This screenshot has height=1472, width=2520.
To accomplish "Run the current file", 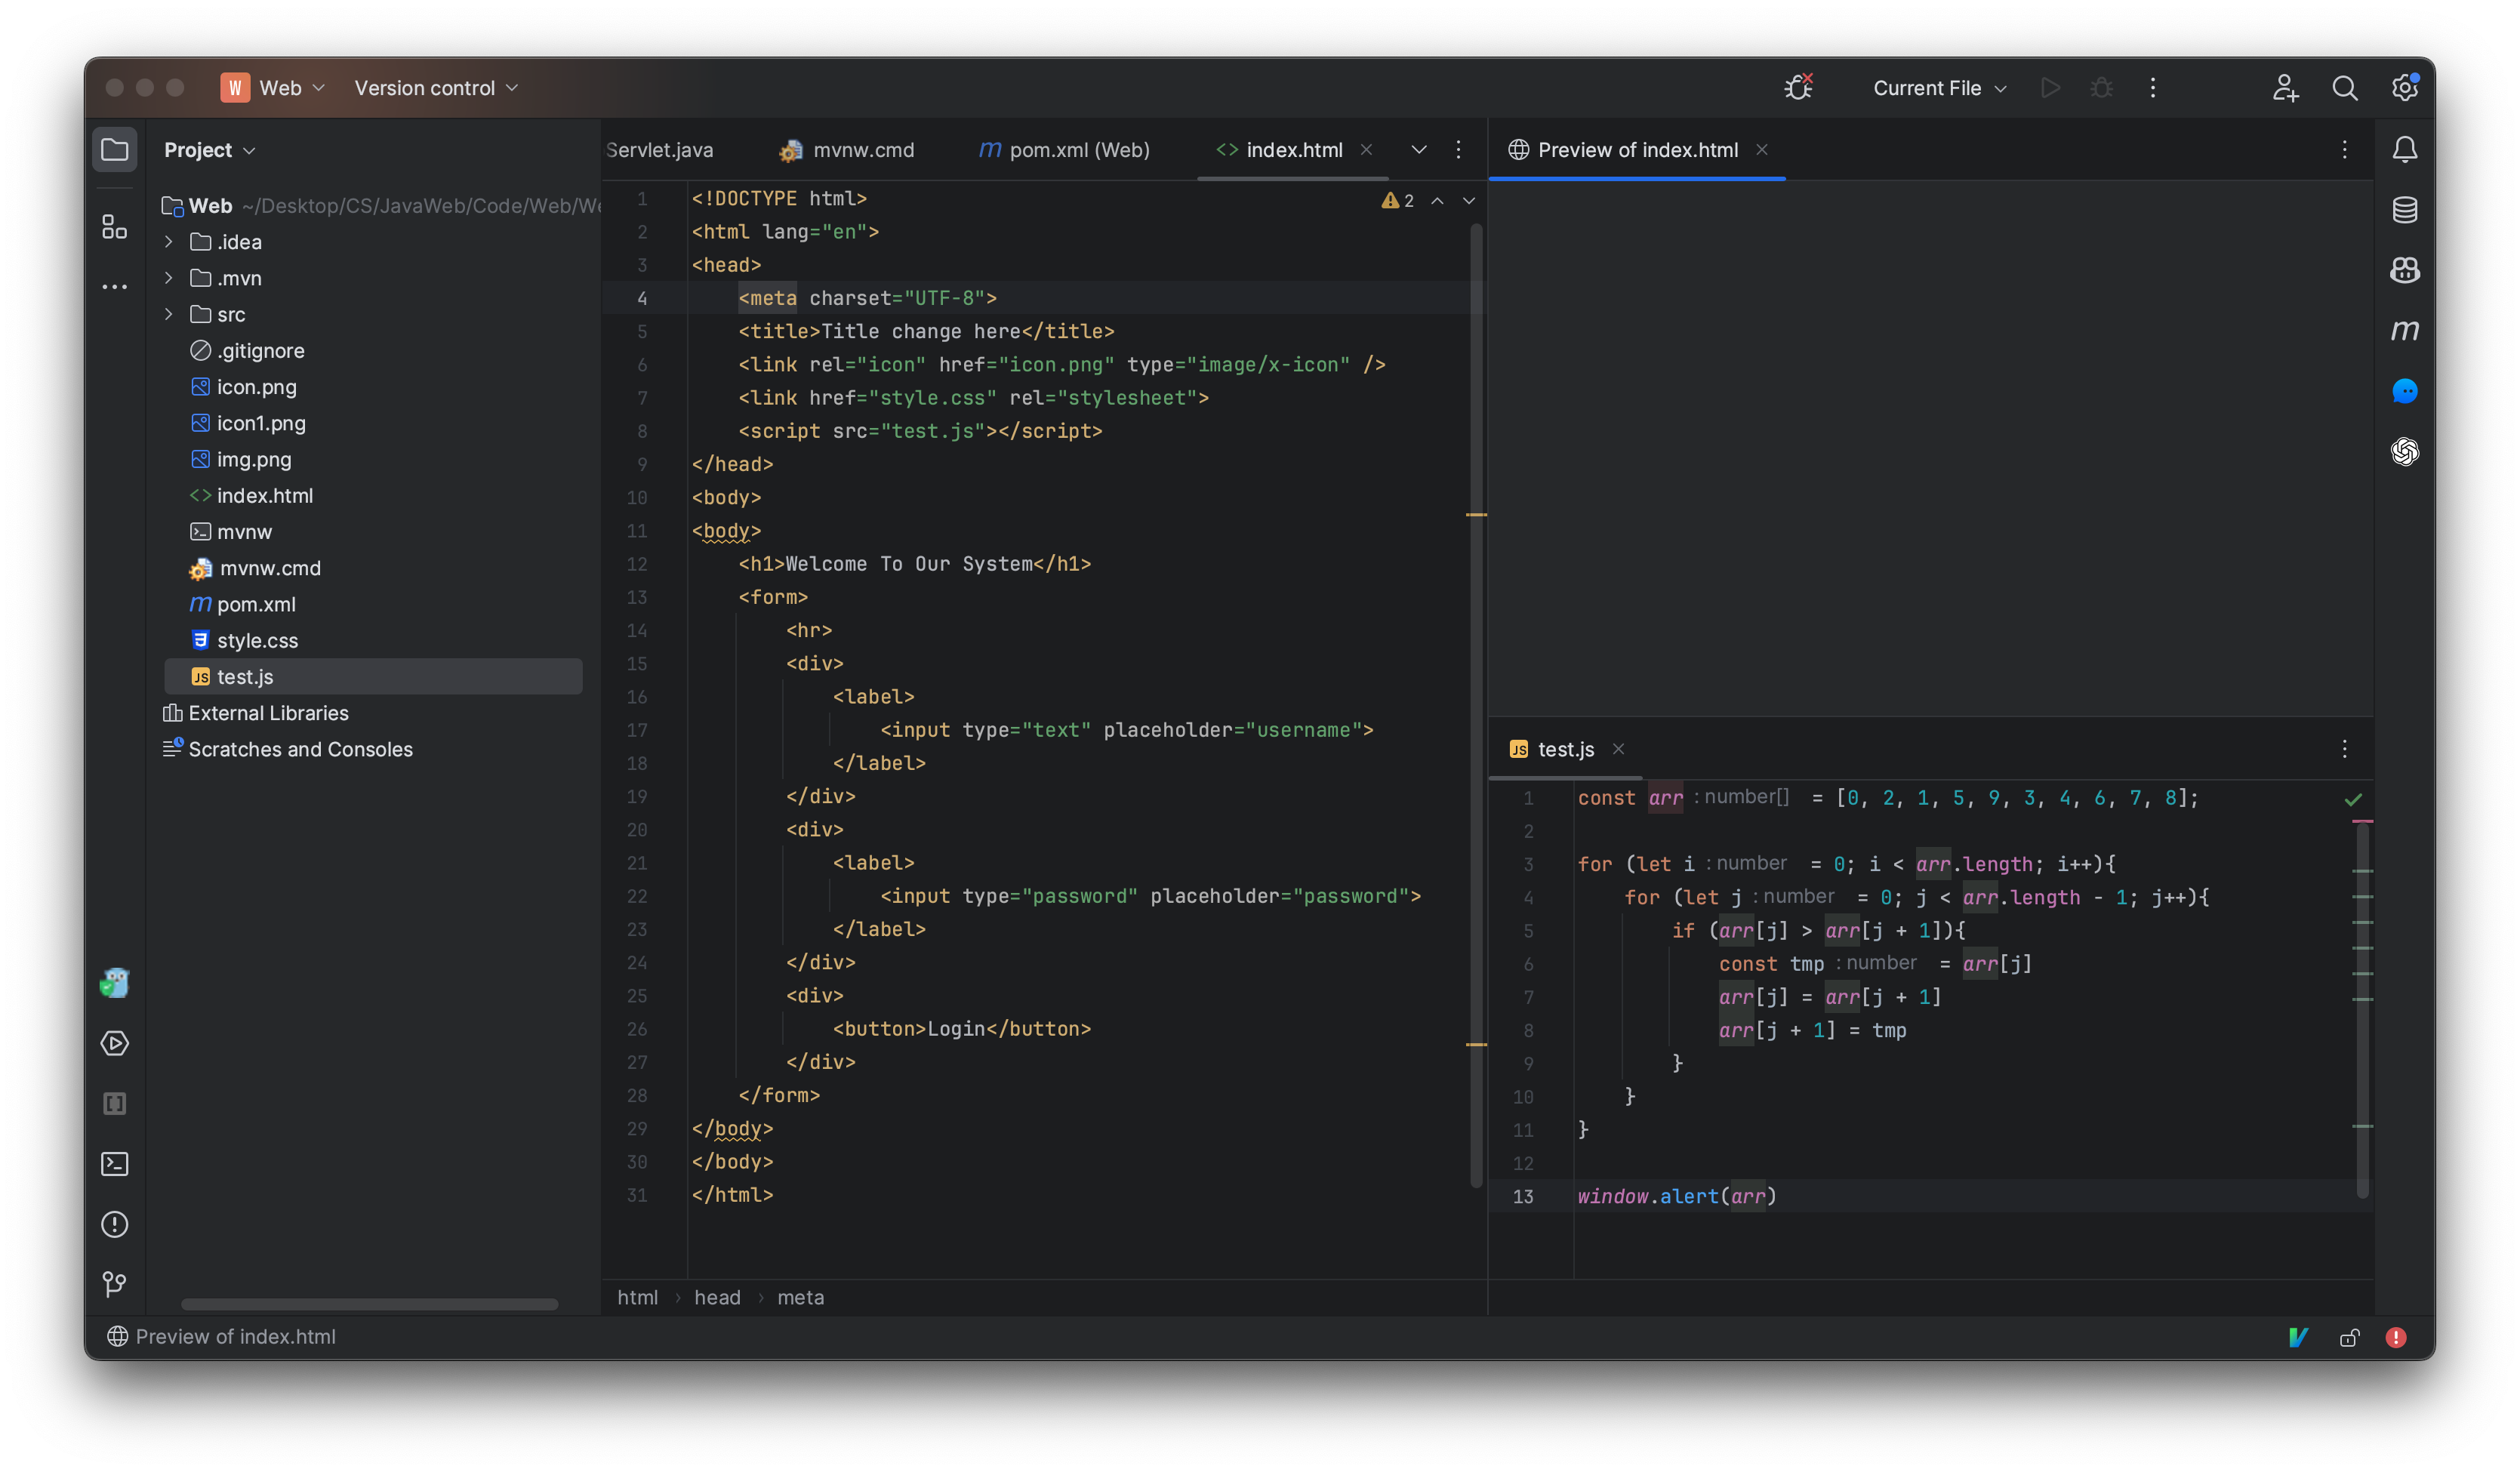I will coord(2051,88).
